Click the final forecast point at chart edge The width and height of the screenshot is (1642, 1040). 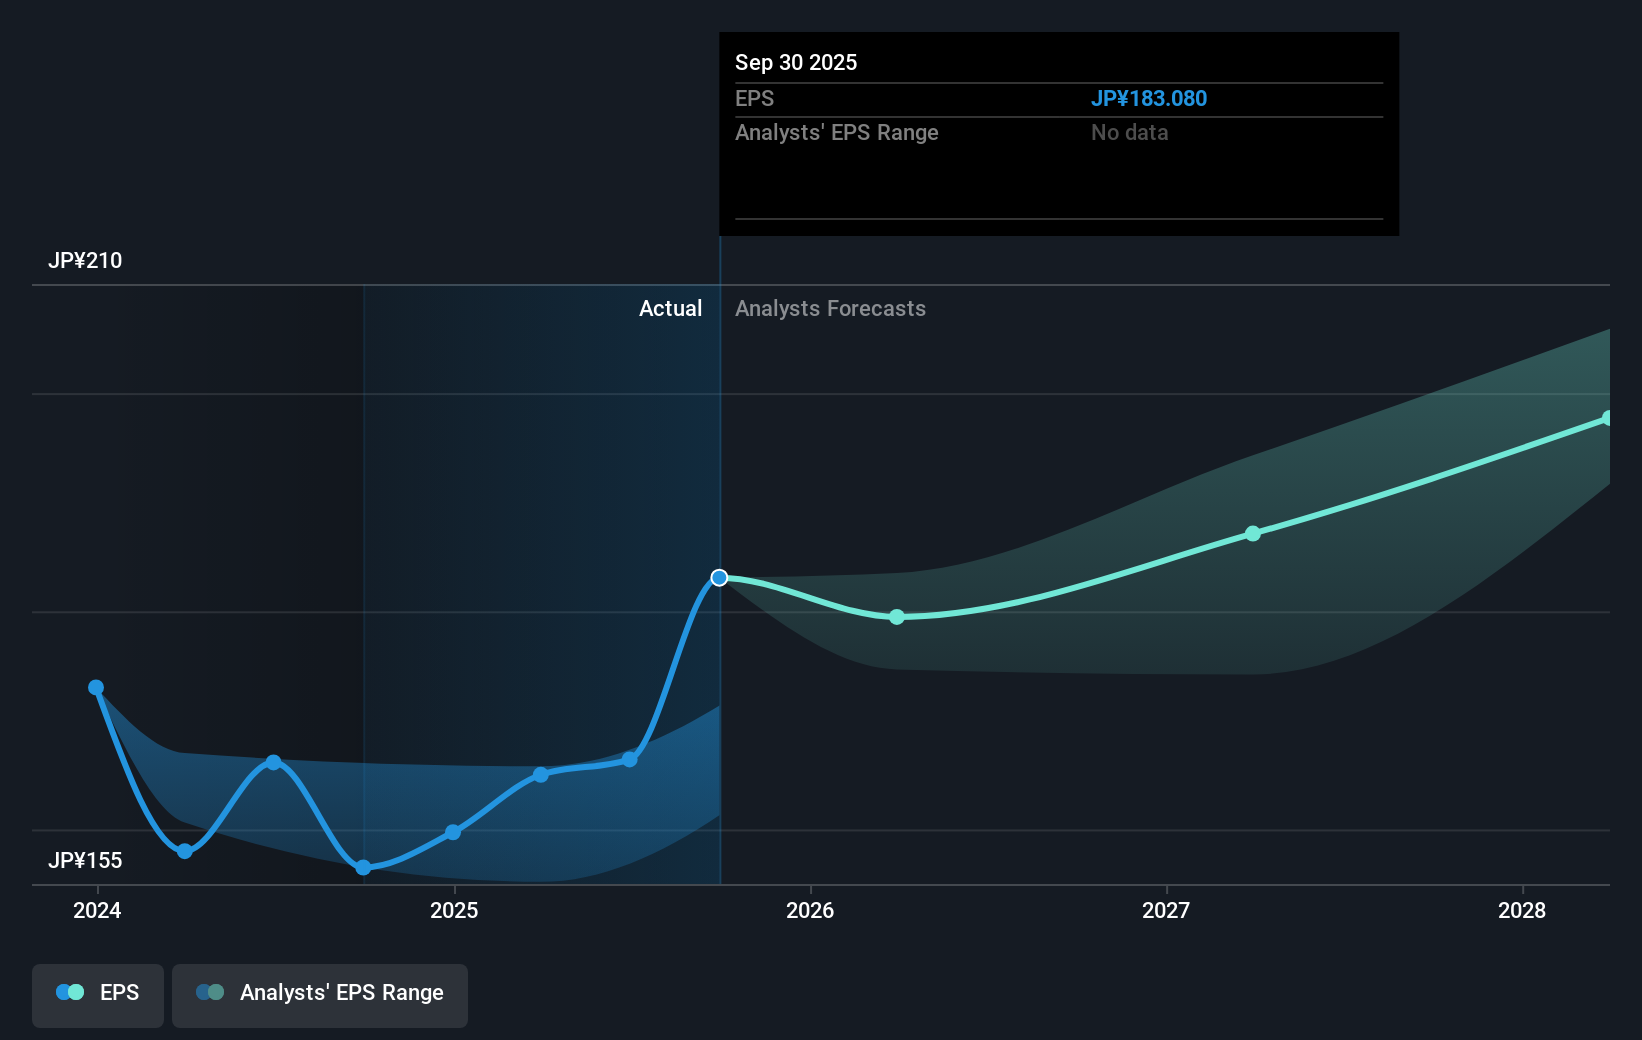click(1608, 417)
